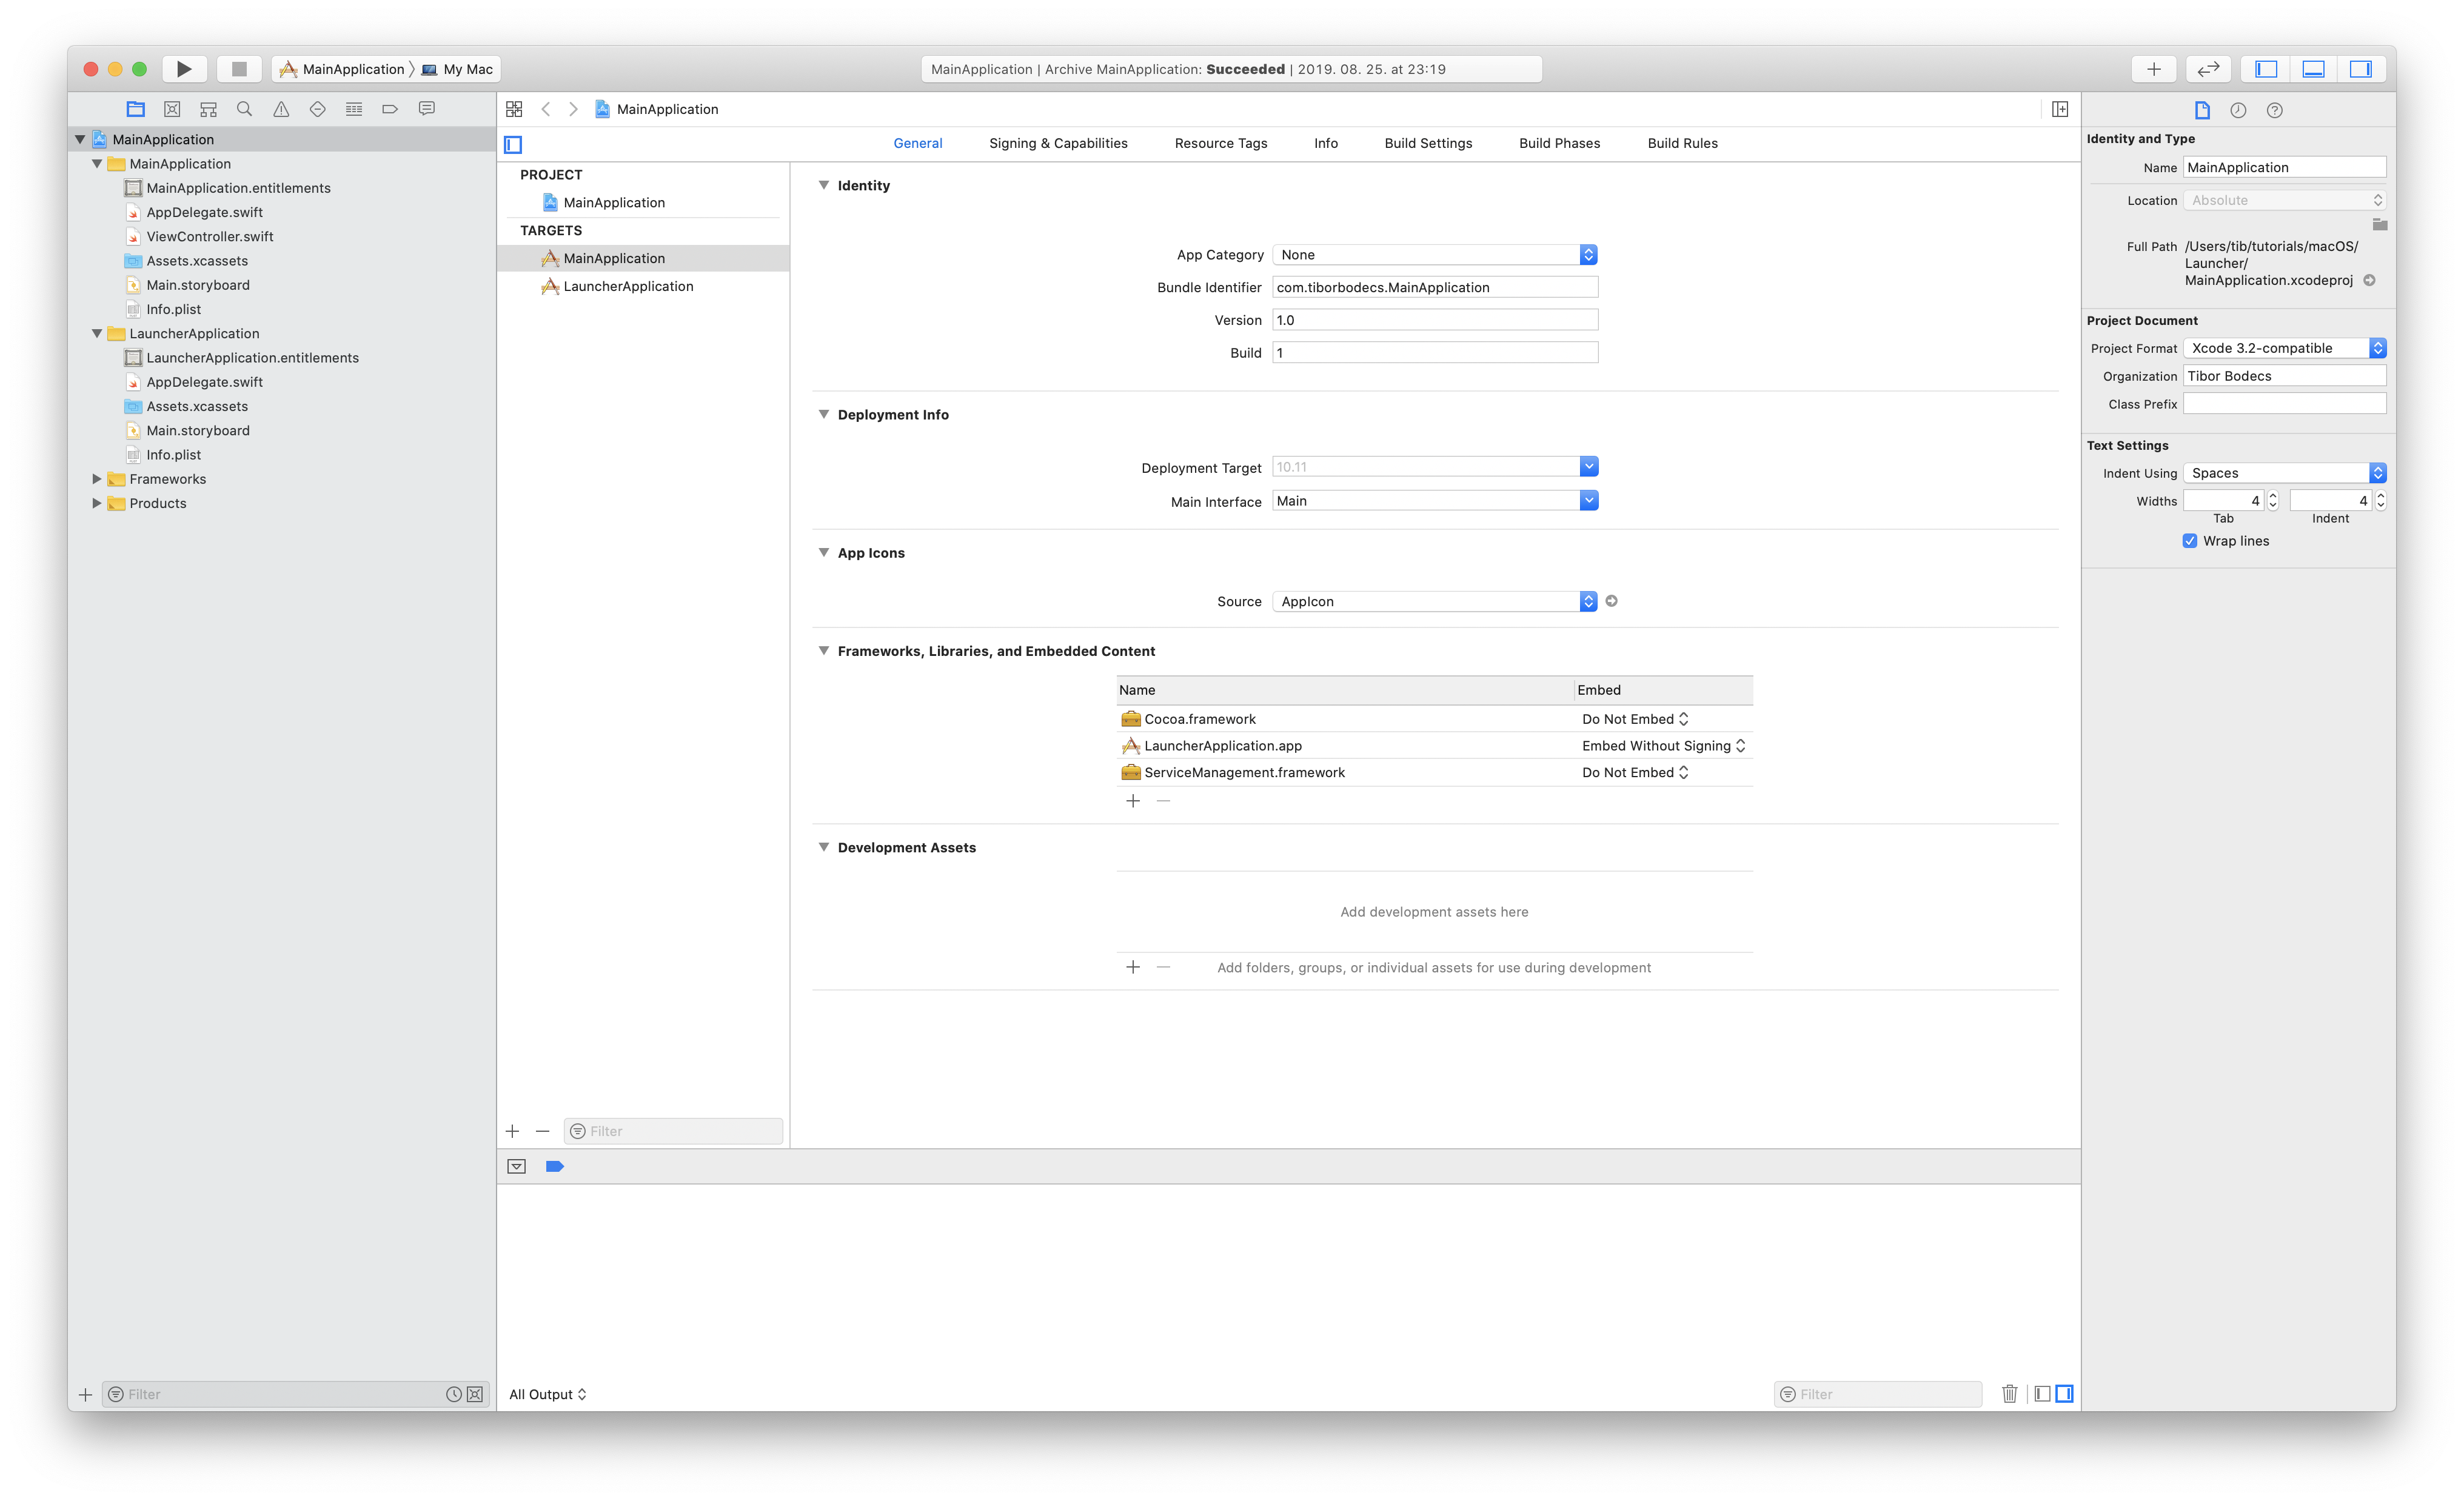The image size is (2464, 1501).
Task: Click the Bundle Identifier field
Action: [1435, 287]
